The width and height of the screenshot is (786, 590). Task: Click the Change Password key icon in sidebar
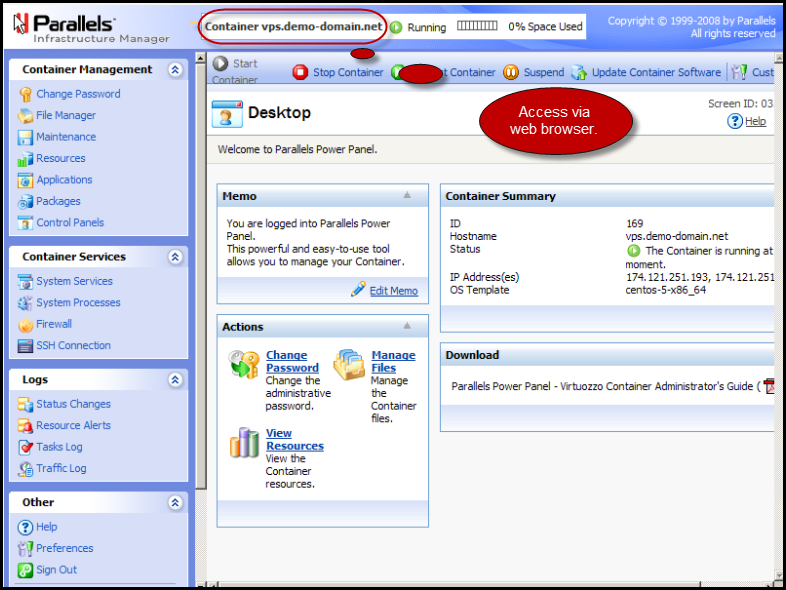[25, 94]
